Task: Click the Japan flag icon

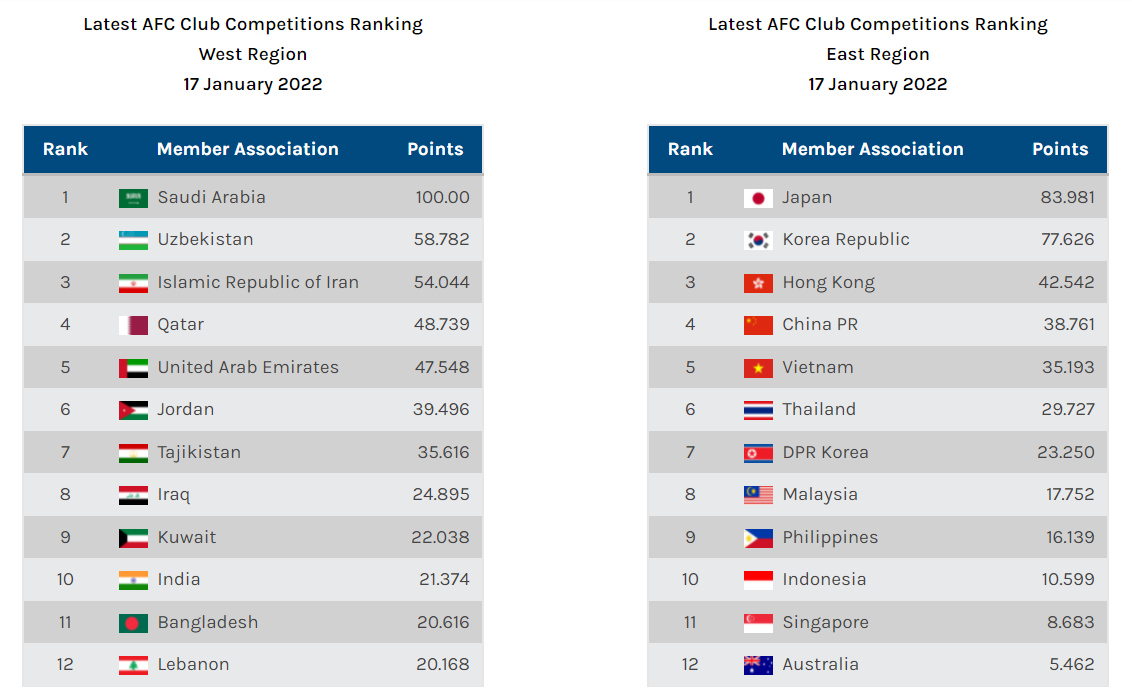Action: pyautogui.click(x=758, y=198)
